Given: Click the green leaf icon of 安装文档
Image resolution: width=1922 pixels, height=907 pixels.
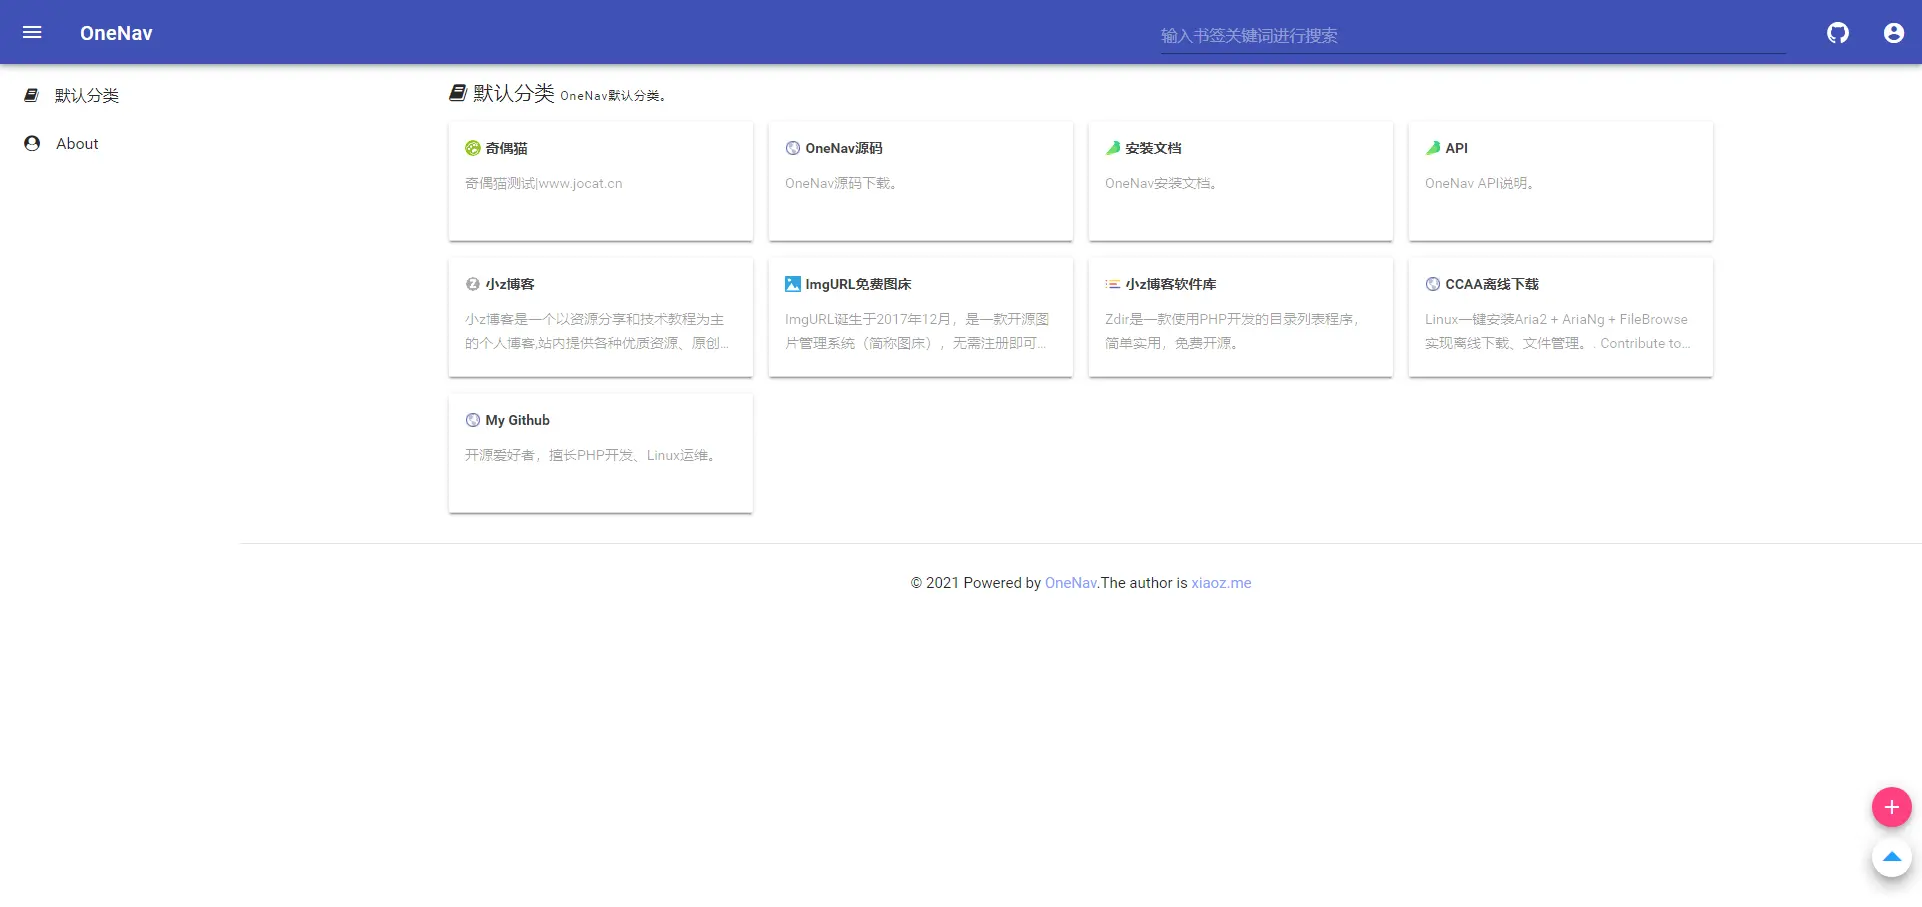Looking at the screenshot, I should point(1113,148).
